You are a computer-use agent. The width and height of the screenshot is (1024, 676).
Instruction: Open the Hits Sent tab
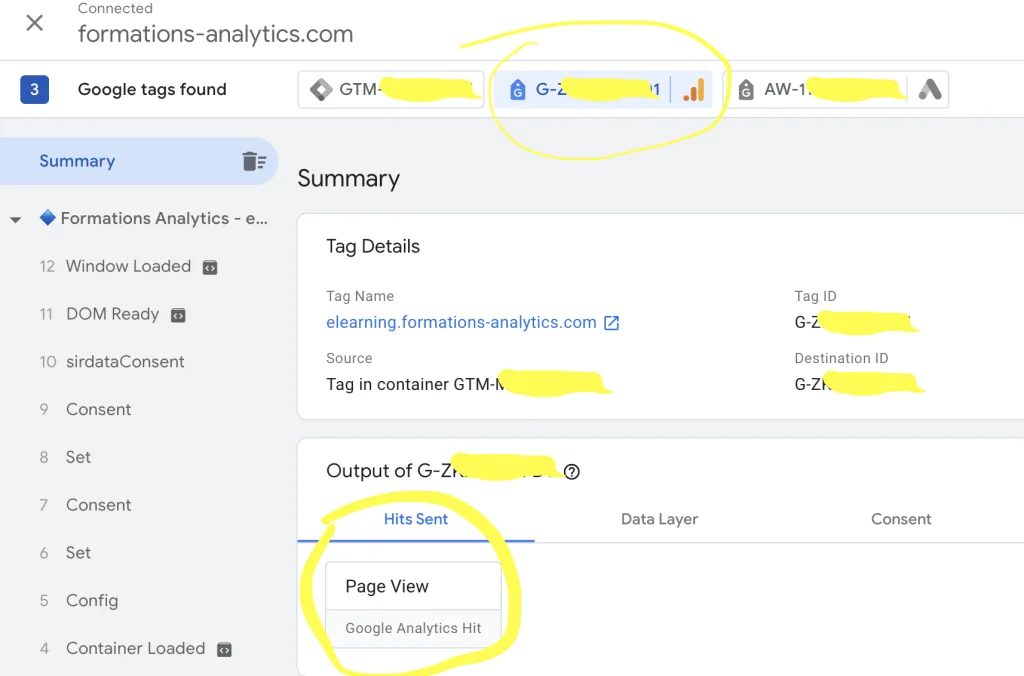click(x=416, y=519)
